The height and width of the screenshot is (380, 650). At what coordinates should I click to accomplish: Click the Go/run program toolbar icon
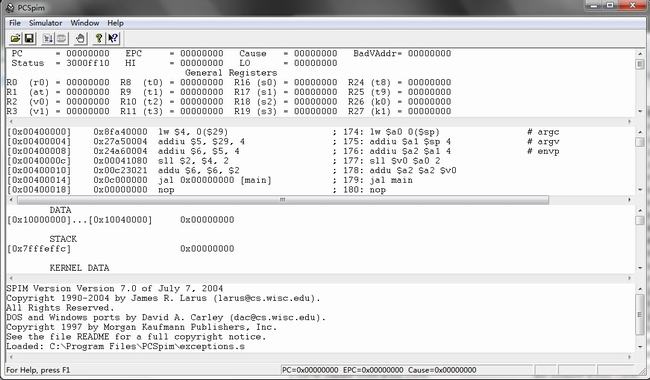point(48,39)
